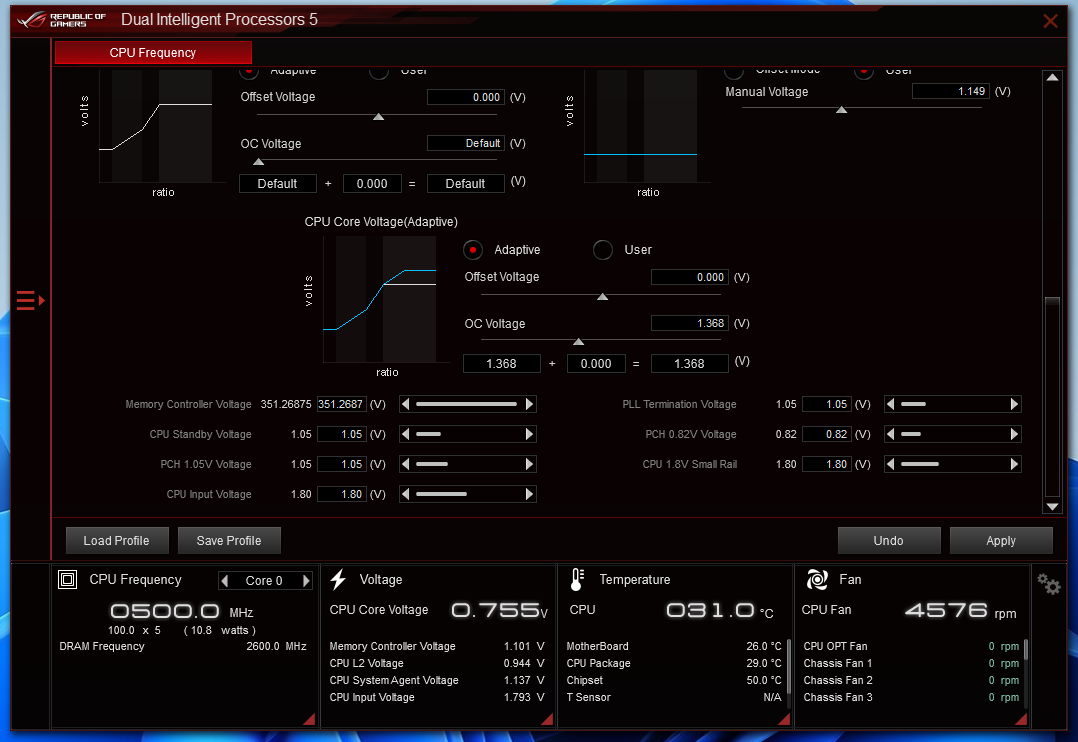Click the CPU System Agent Voltage label

click(x=394, y=680)
